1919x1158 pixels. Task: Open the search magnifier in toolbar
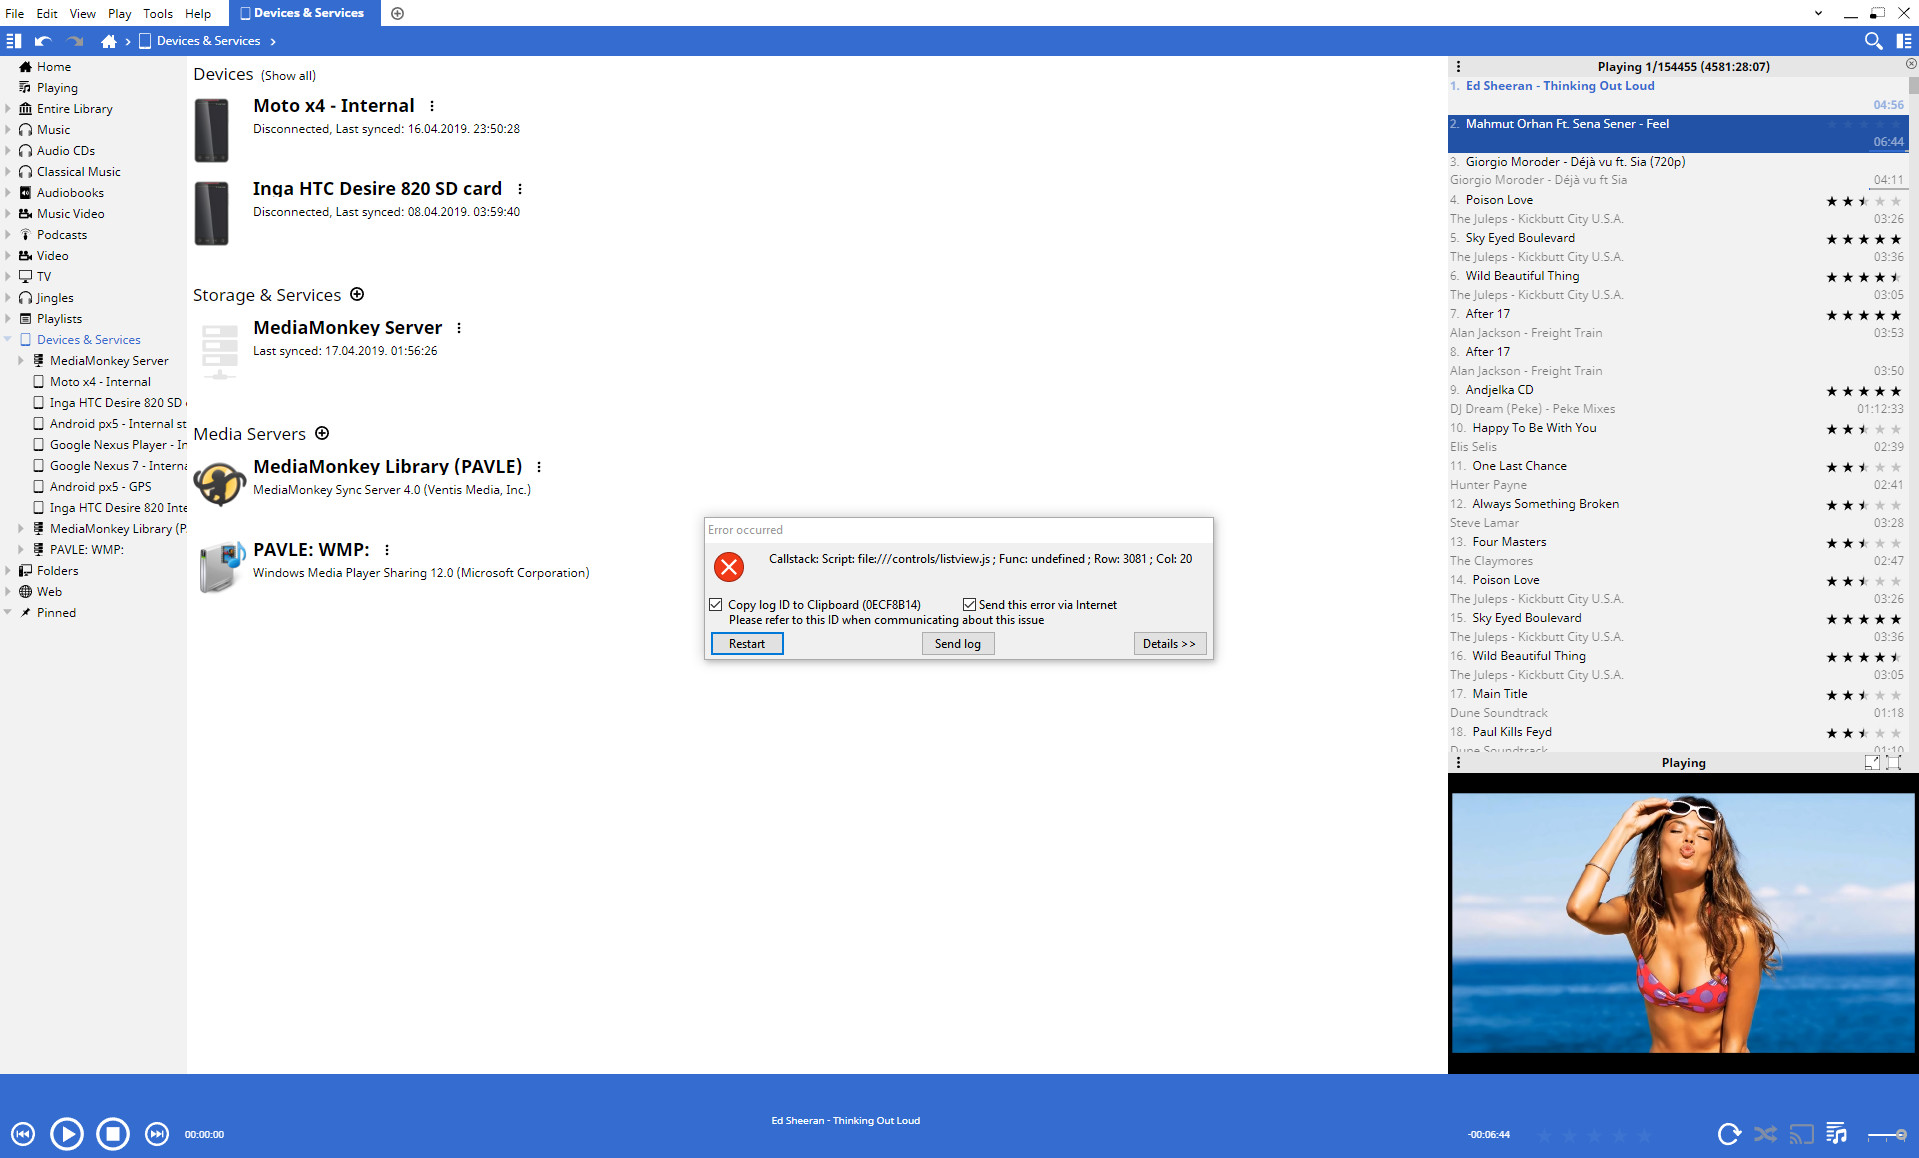1873,41
